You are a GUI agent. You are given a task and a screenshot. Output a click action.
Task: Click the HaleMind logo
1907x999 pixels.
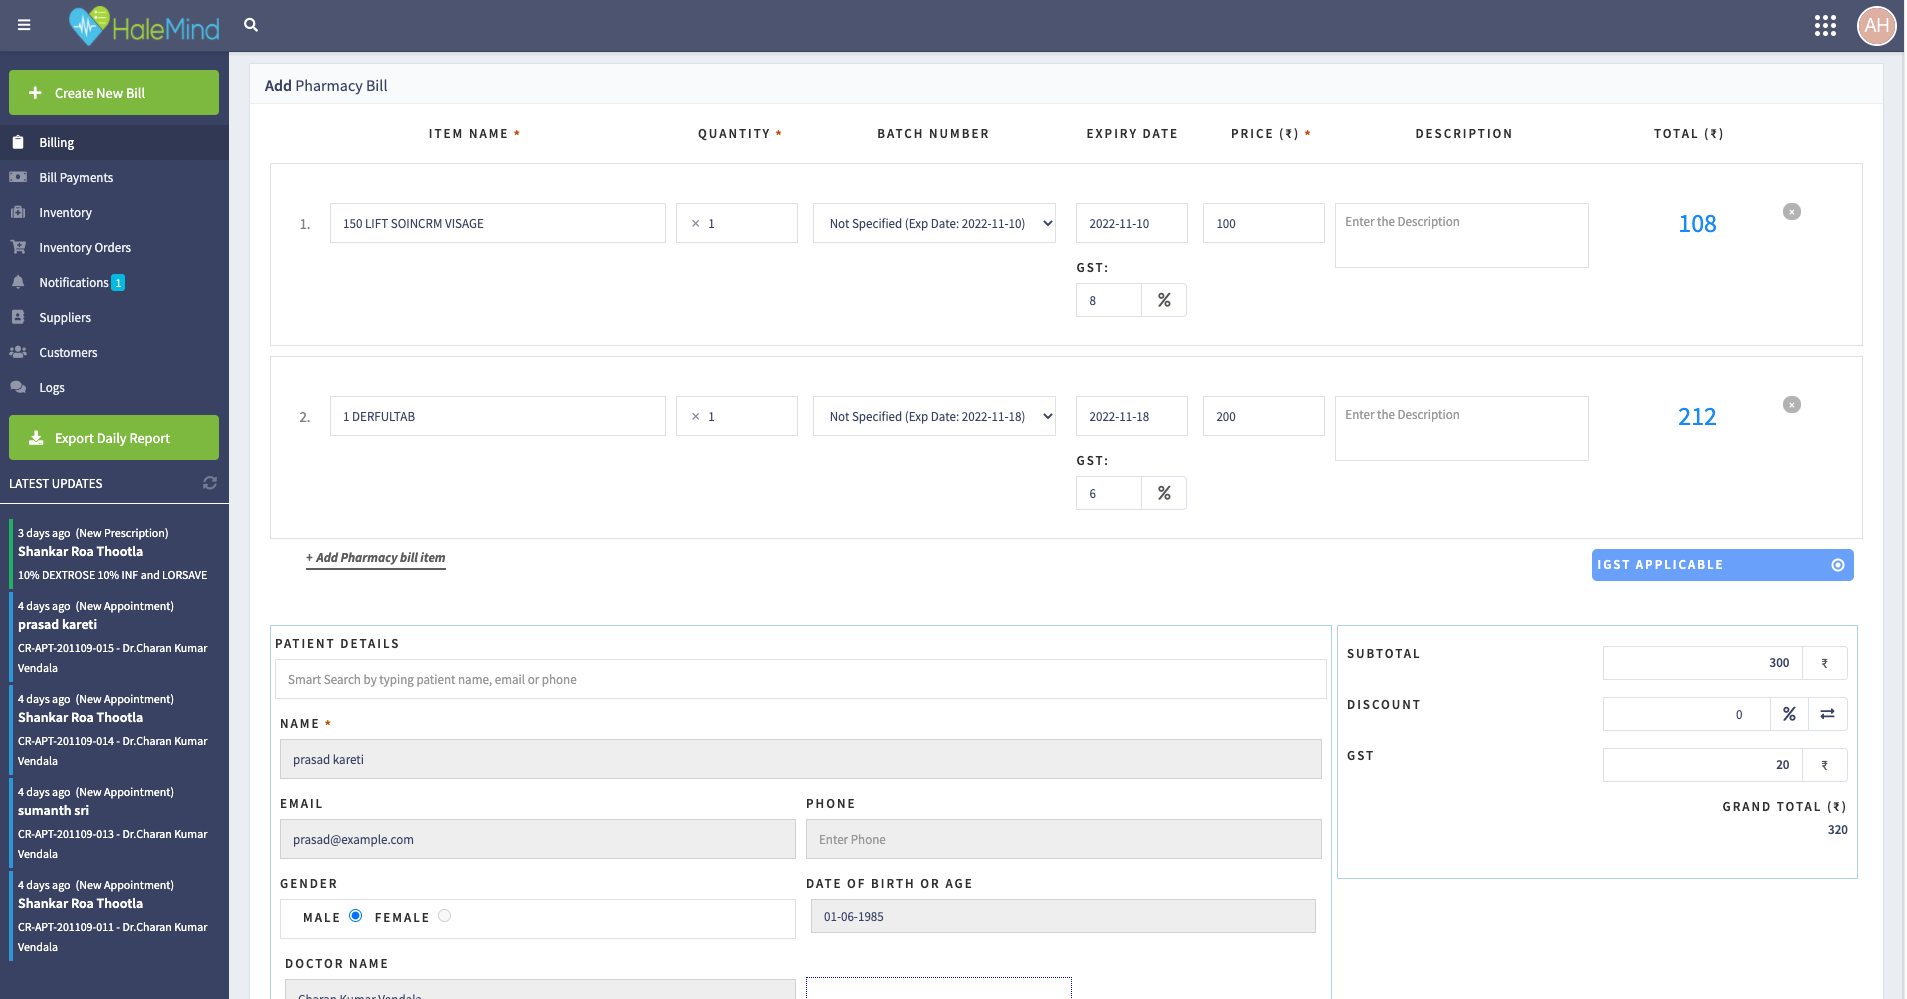(x=144, y=26)
